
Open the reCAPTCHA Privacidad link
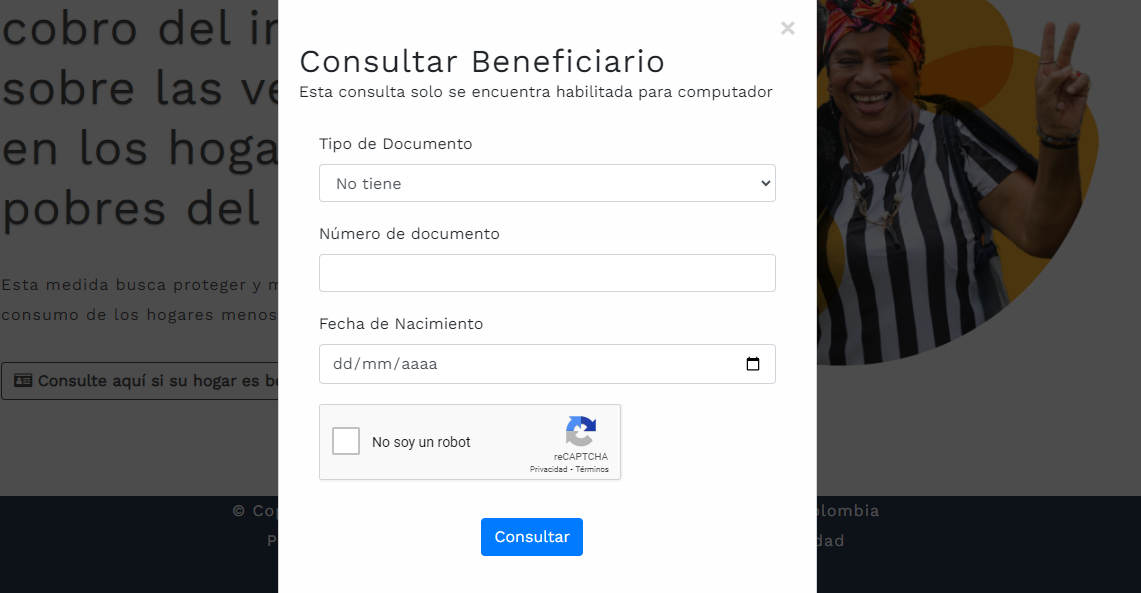(548, 469)
